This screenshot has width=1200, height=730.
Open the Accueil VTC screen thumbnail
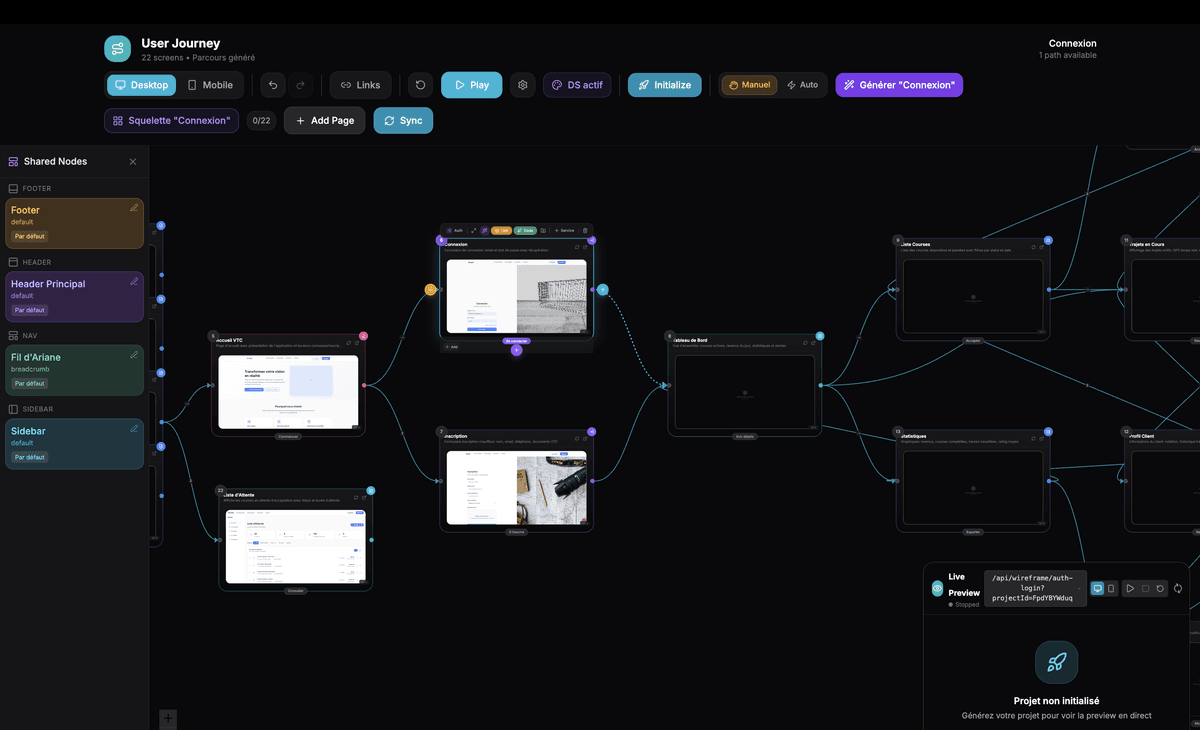pos(288,391)
